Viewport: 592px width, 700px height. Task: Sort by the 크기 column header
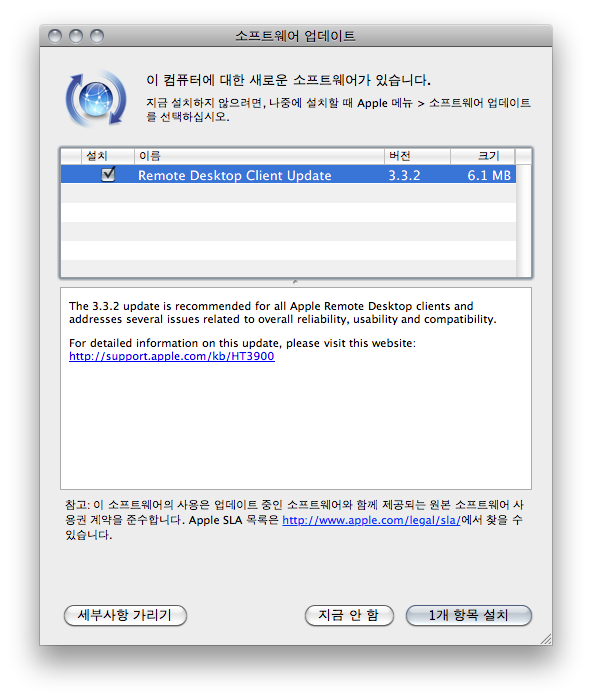tap(483, 156)
